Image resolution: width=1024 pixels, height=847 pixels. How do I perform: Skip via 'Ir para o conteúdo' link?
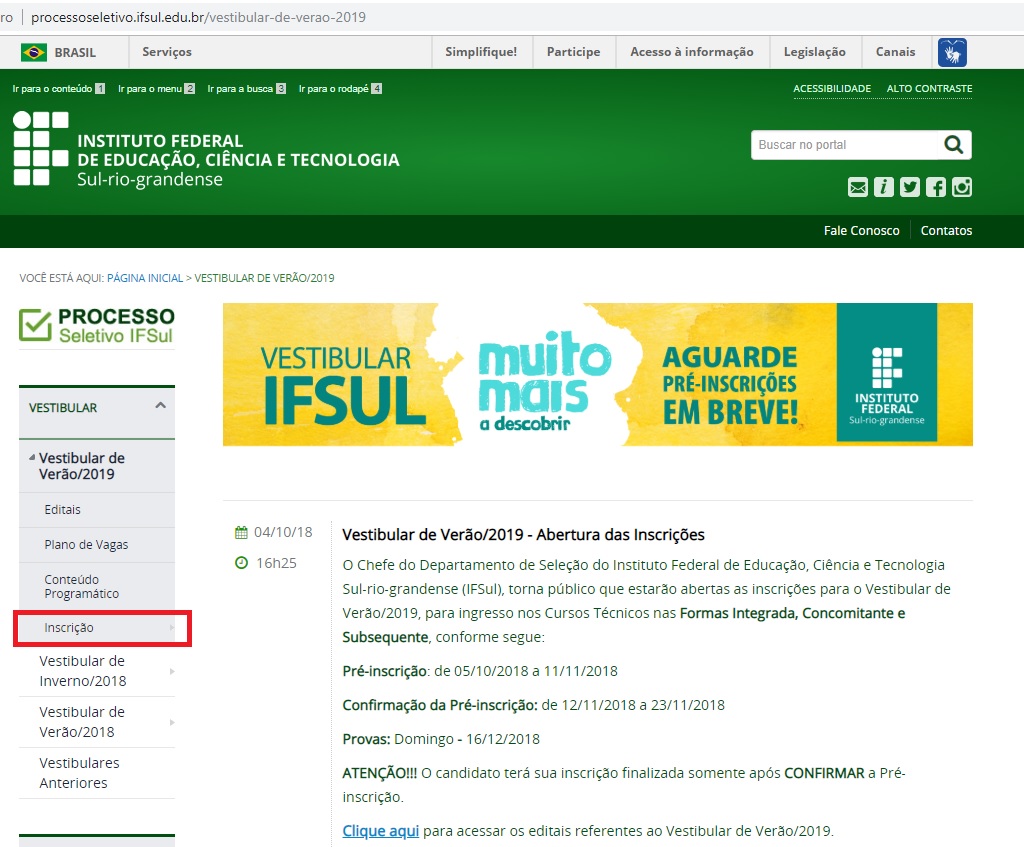click(58, 89)
